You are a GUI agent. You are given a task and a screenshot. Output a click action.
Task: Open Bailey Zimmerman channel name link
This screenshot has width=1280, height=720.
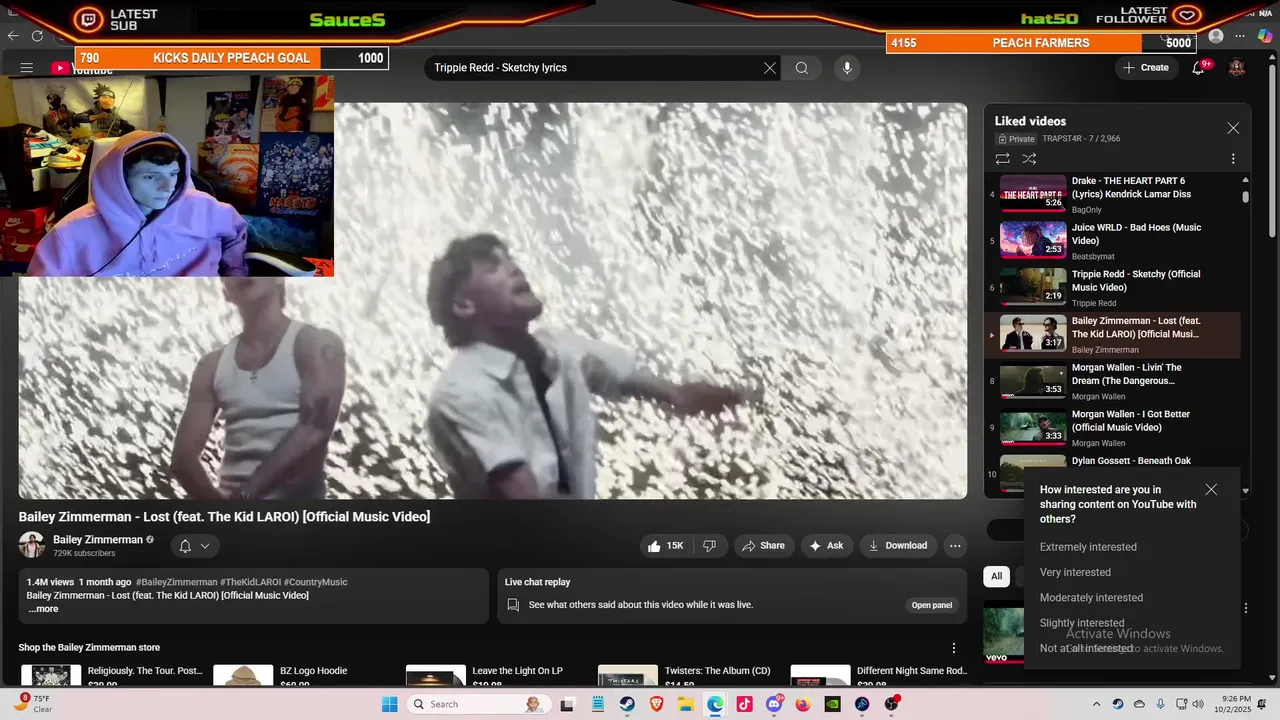click(98, 539)
